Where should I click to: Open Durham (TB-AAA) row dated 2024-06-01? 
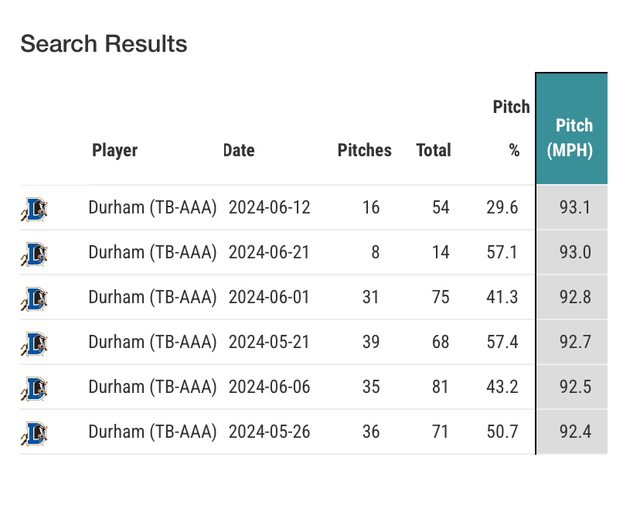click(x=152, y=298)
